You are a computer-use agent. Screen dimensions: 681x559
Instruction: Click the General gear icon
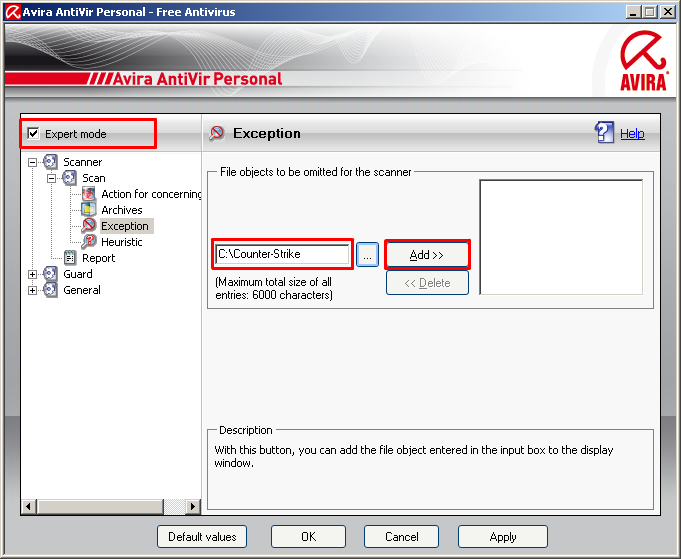point(50,290)
